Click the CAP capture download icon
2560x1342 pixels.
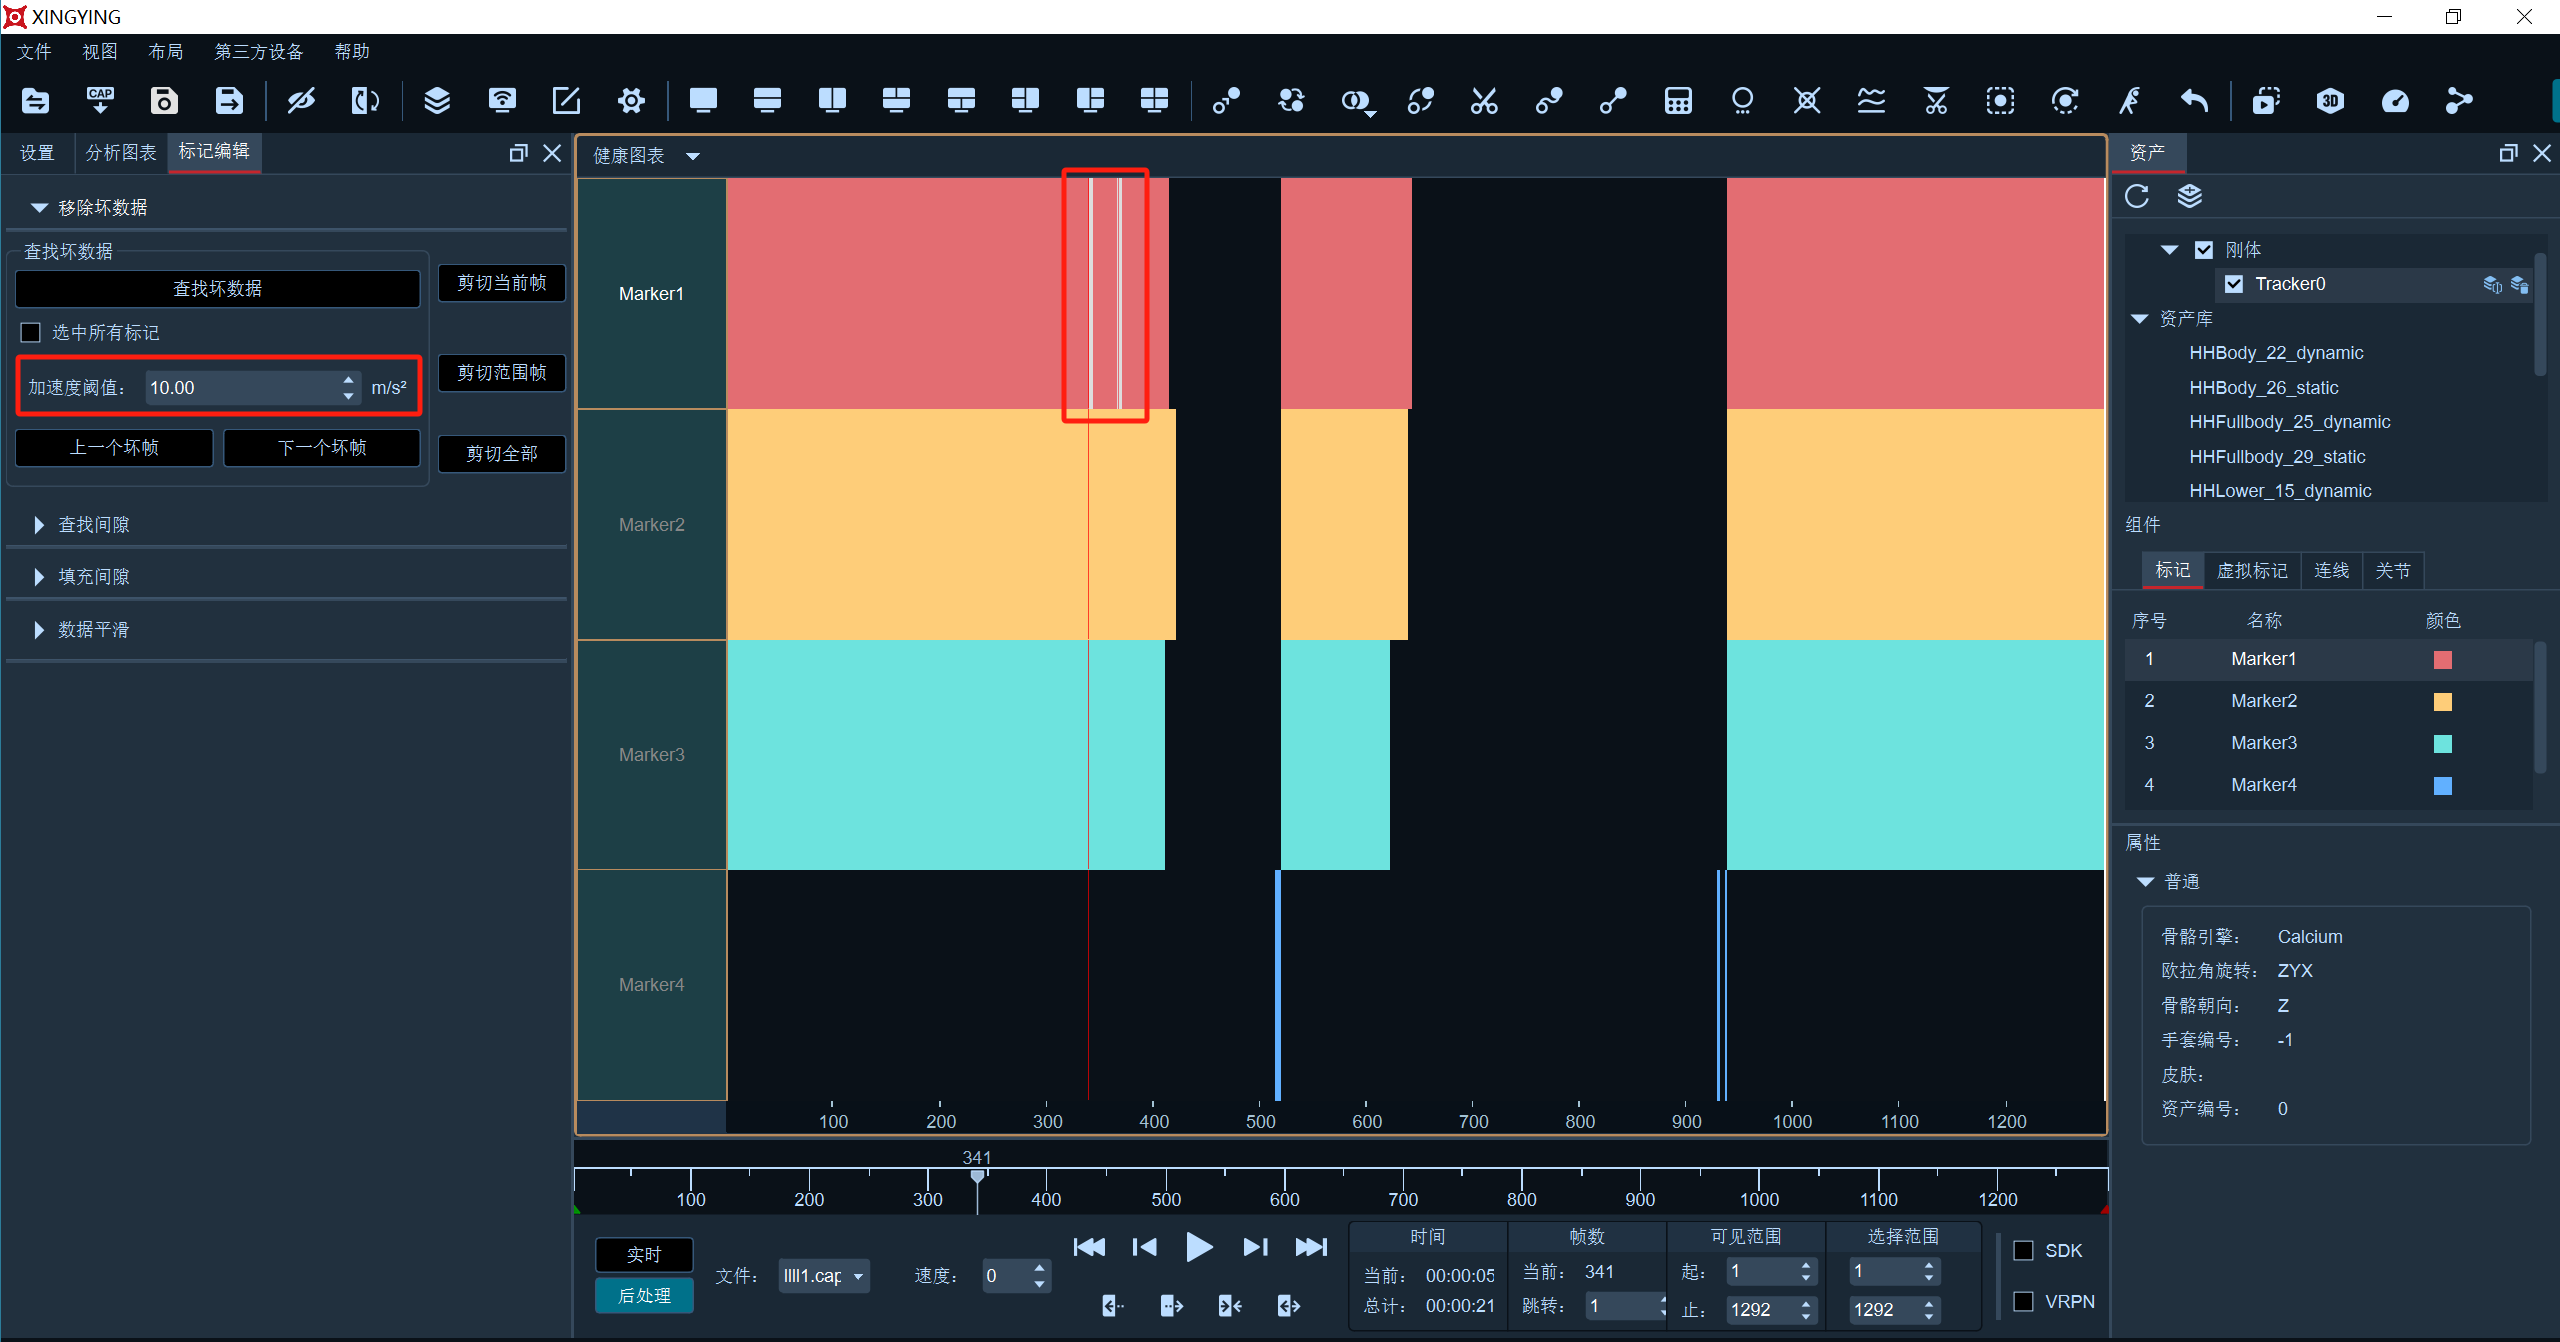pos(100,101)
